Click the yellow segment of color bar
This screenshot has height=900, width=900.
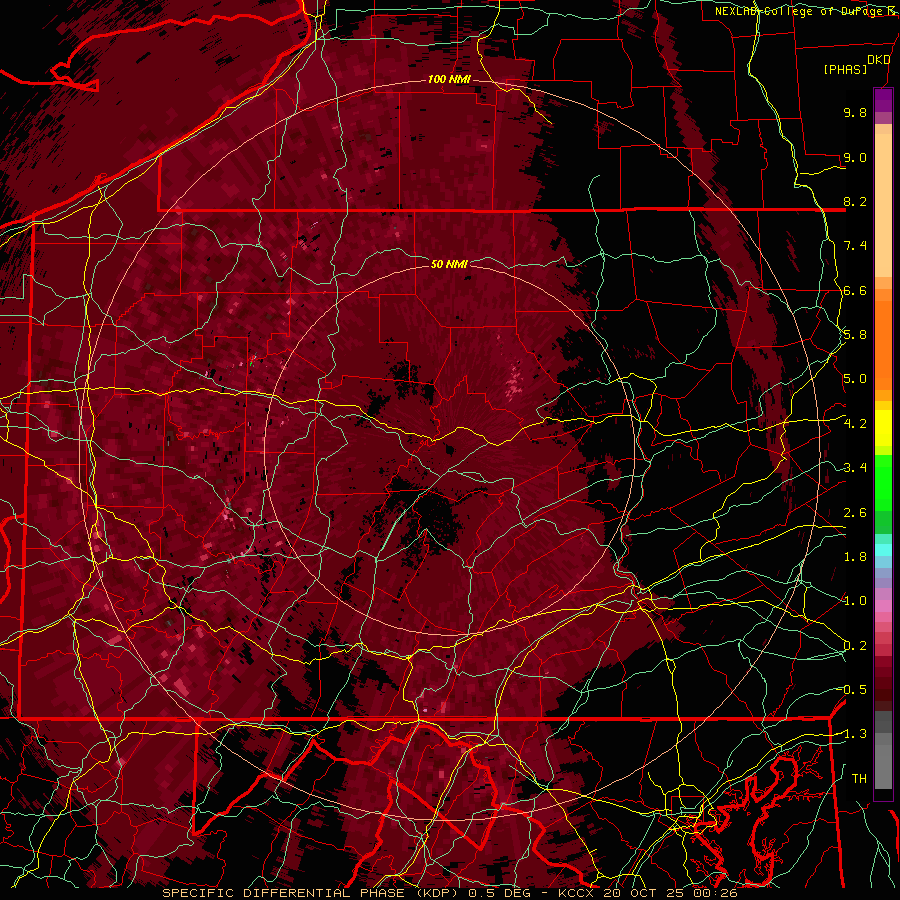pyautogui.click(x=883, y=428)
